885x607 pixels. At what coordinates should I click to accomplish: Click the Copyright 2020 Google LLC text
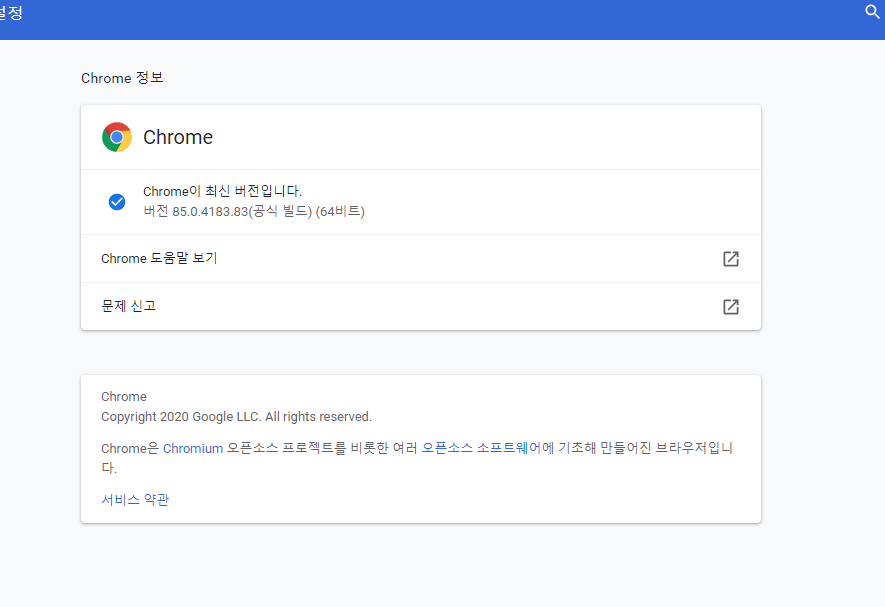click(x=236, y=417)
